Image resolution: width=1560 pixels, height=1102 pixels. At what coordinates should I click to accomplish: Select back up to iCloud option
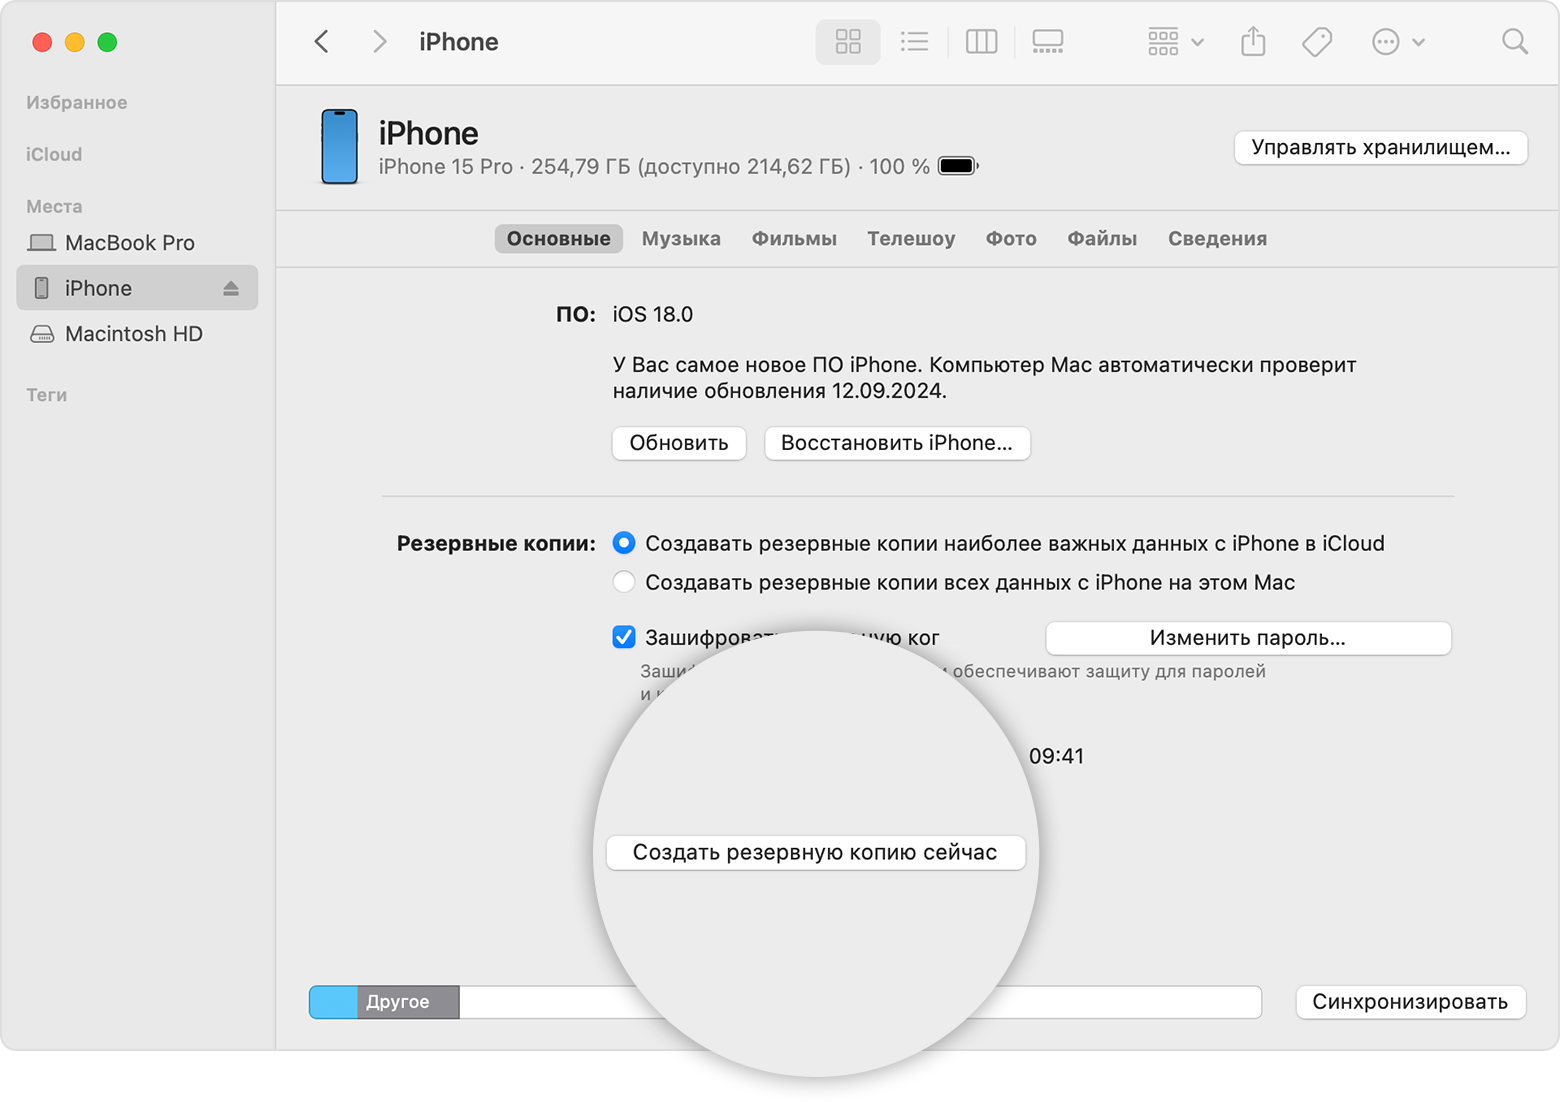624,543
